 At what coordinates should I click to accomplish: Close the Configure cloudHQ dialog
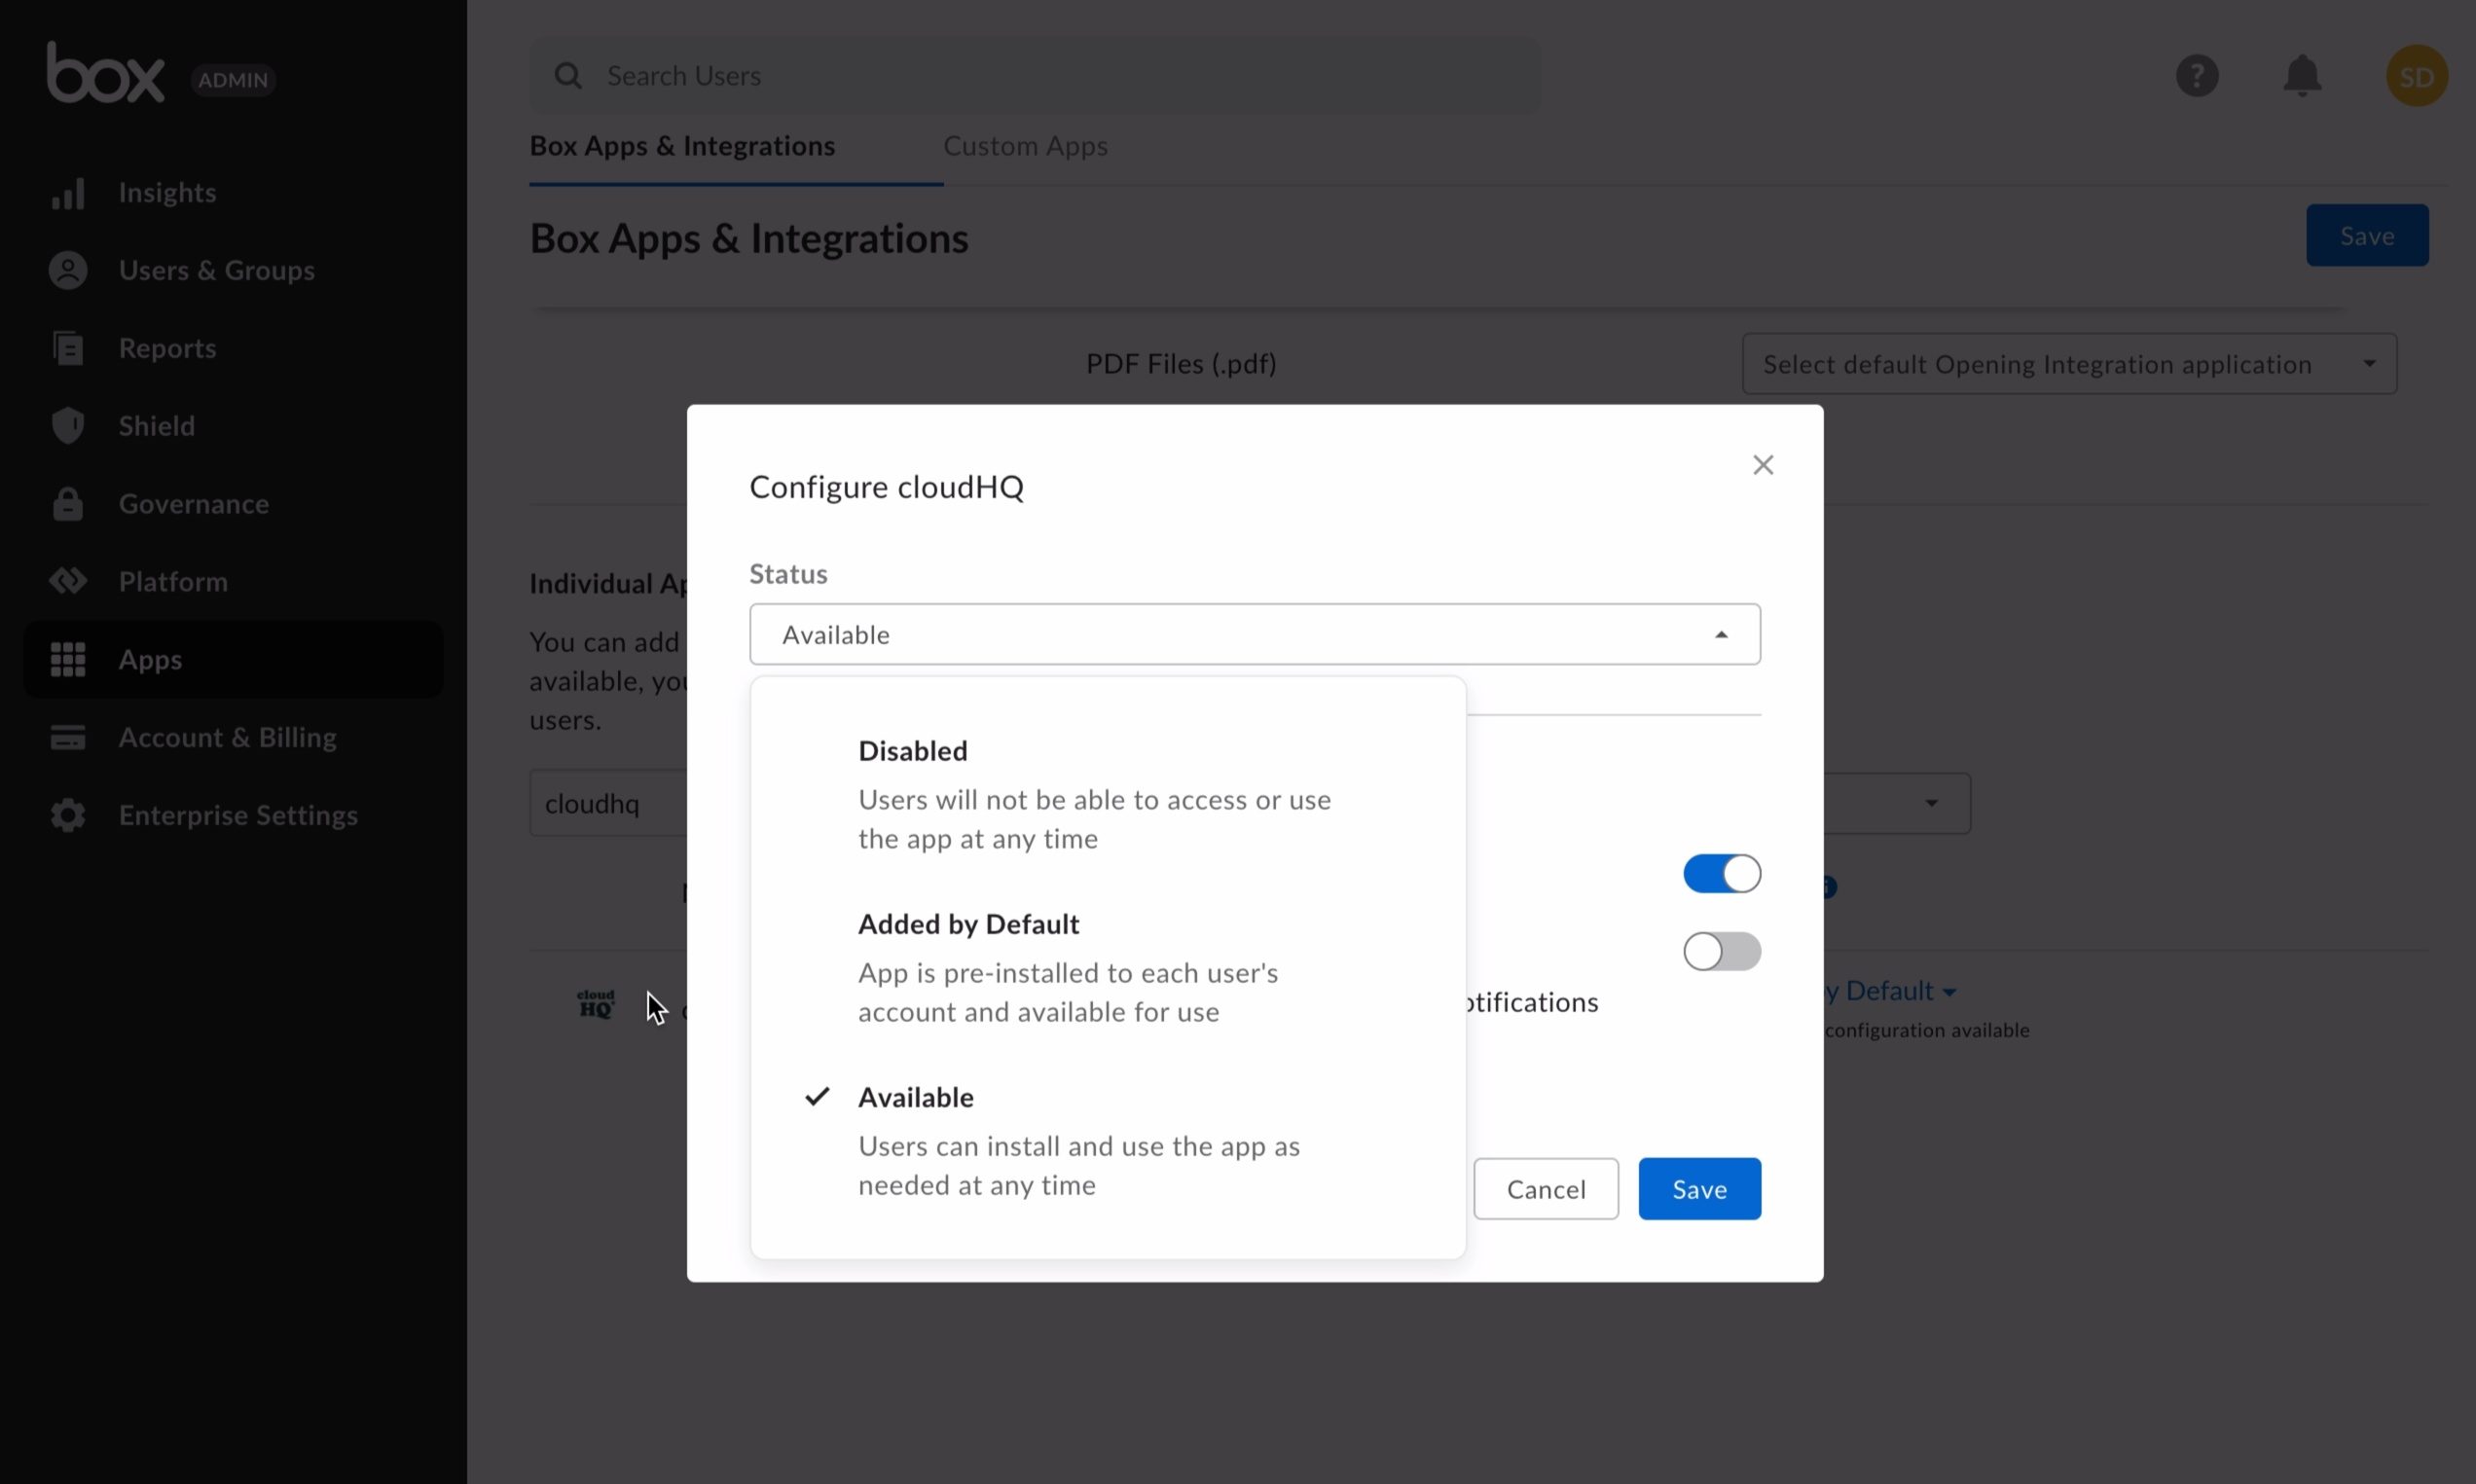click(1763, 465)
